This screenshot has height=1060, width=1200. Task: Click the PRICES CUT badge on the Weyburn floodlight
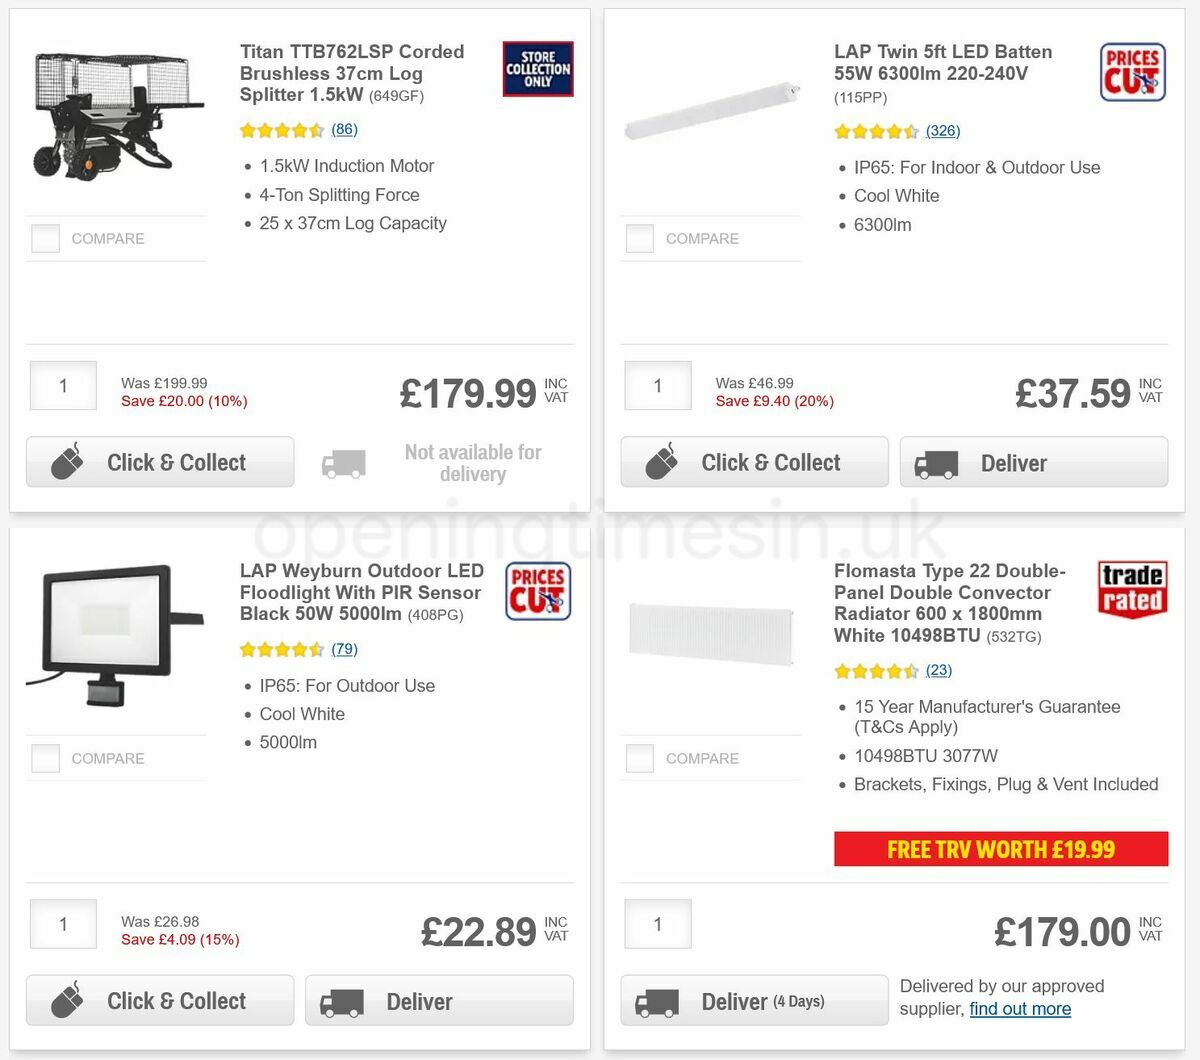pos(538,590)
